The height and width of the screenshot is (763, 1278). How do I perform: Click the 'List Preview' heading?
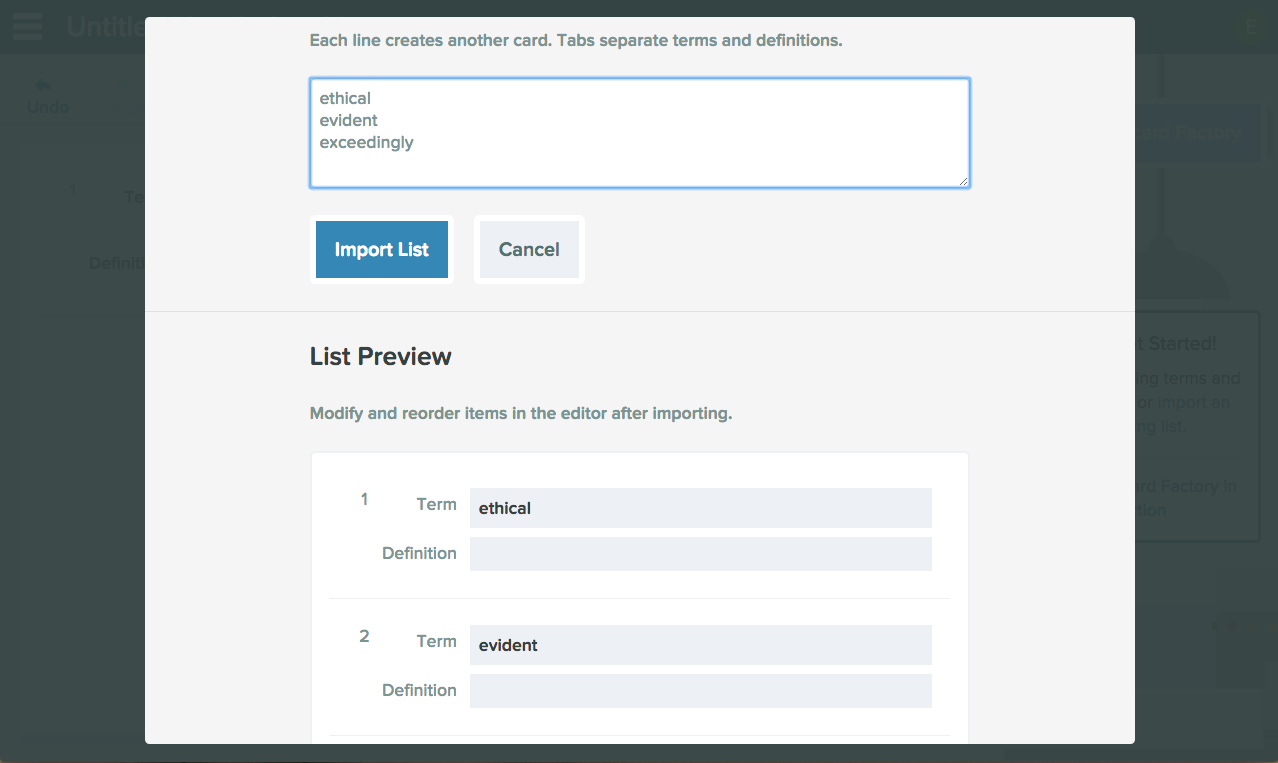[x=380, y=356]
